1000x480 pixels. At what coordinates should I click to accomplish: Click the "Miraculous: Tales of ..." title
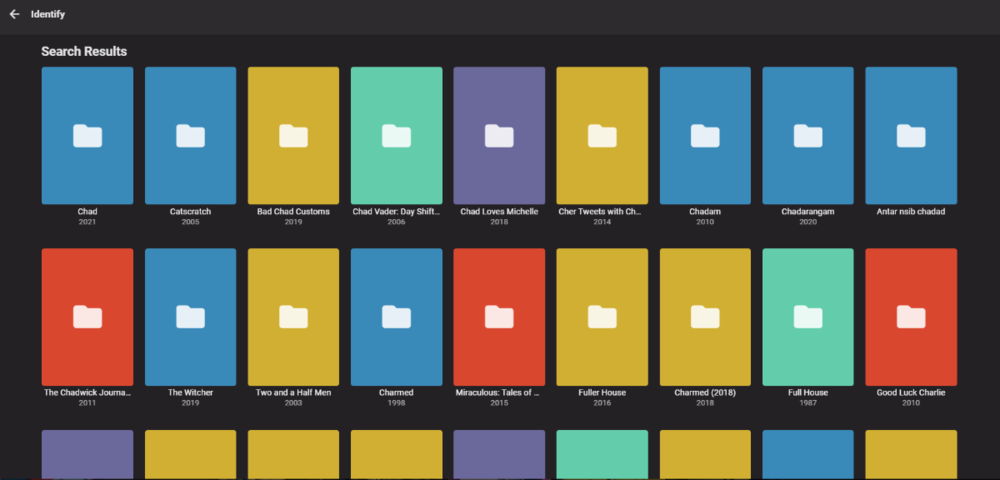(x=499, y=393)
